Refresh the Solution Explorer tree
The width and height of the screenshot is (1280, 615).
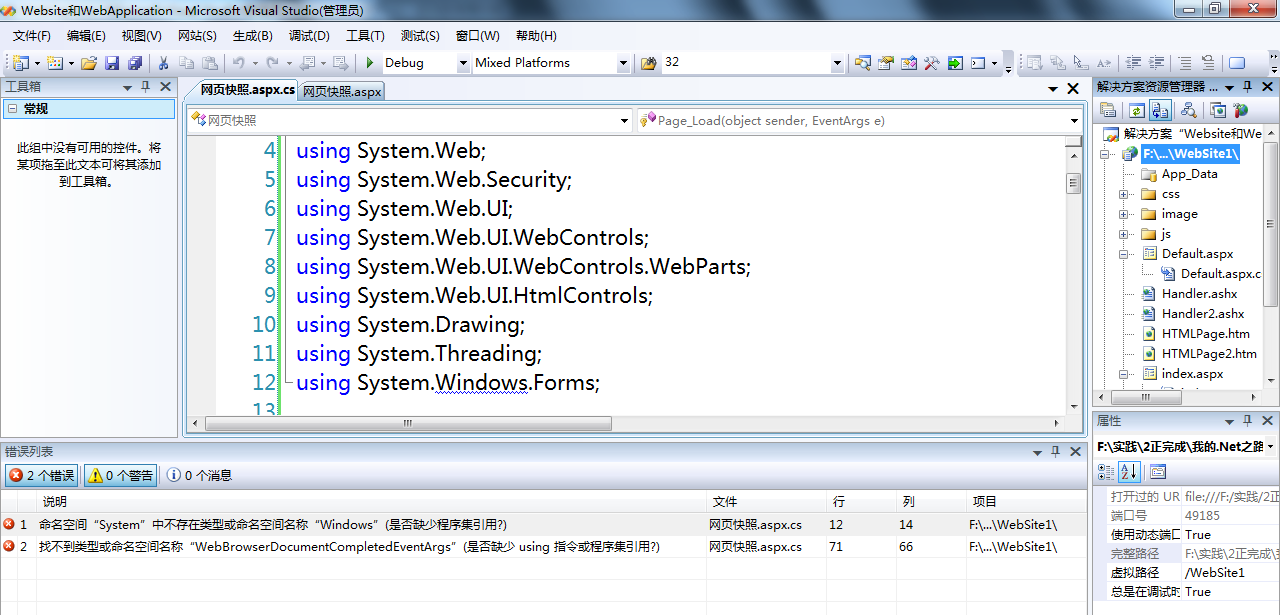click(1137, 110)
